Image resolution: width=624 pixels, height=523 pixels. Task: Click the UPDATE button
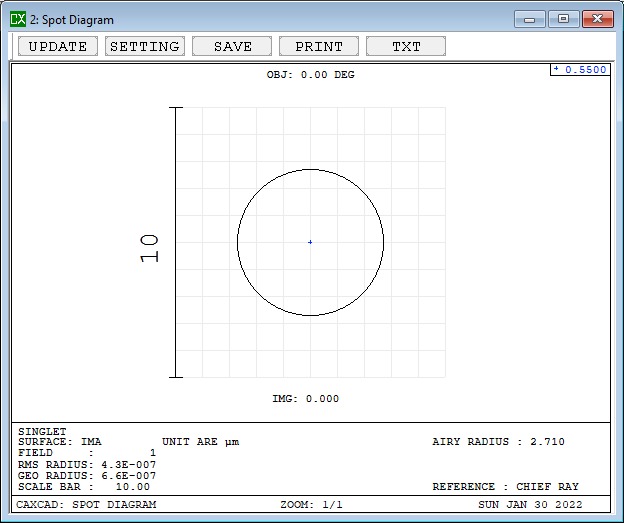58,46
